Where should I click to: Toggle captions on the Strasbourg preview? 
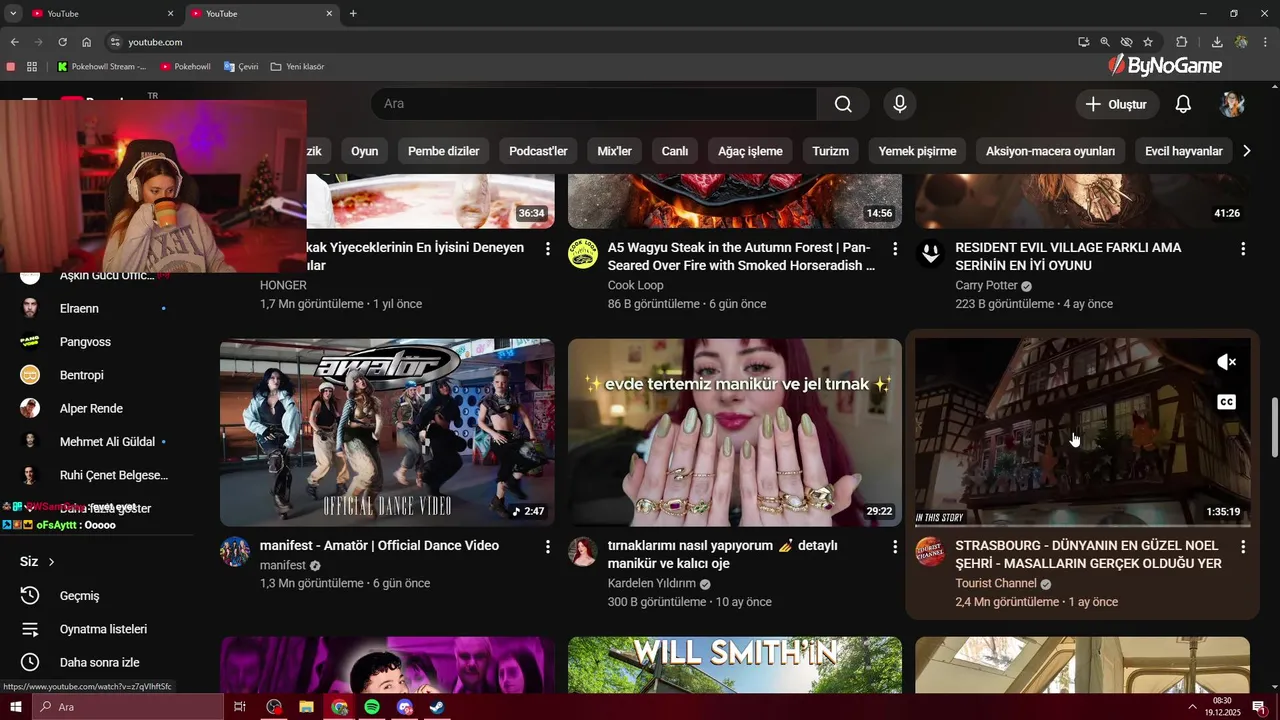point(1227,402)
